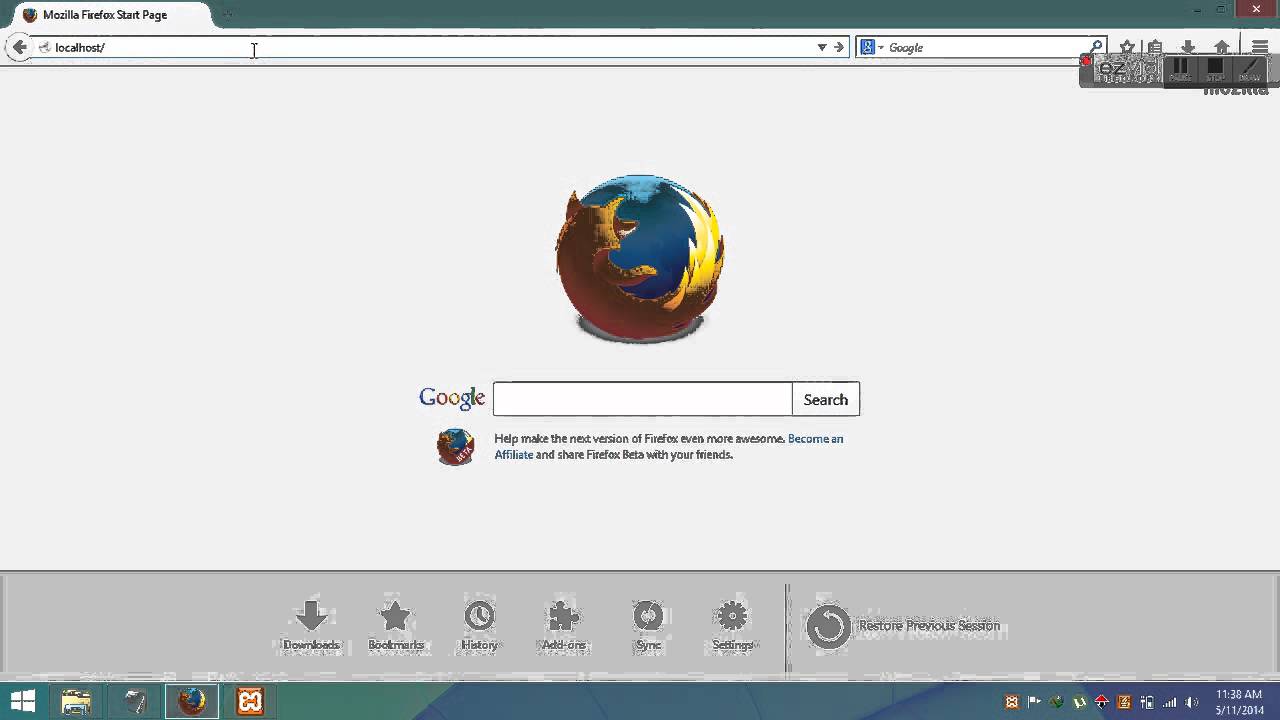Click the Search button
Viewport: 1280px width, 720px height.
826,399
